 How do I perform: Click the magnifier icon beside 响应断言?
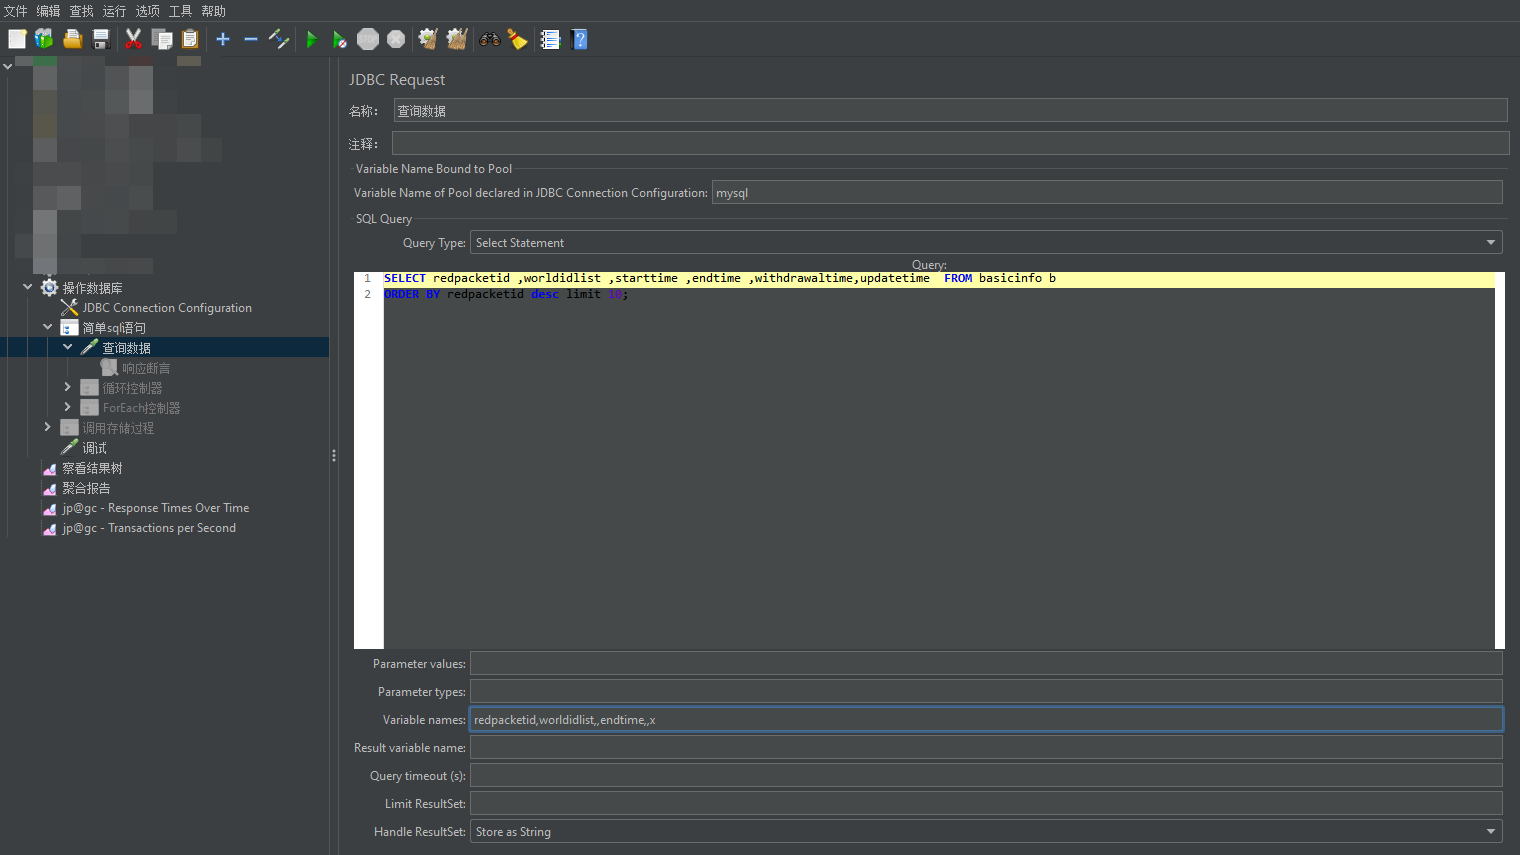coord(109,368)
